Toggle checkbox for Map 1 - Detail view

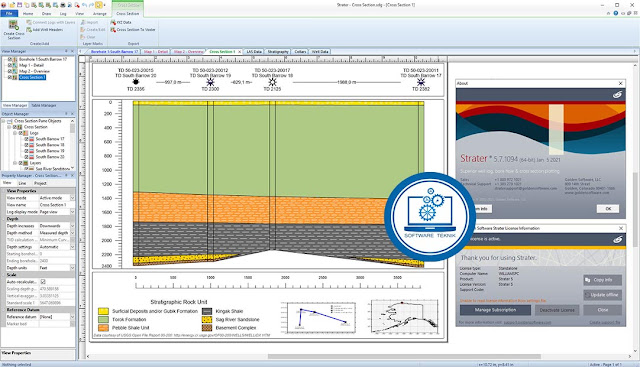pos(10,65)
